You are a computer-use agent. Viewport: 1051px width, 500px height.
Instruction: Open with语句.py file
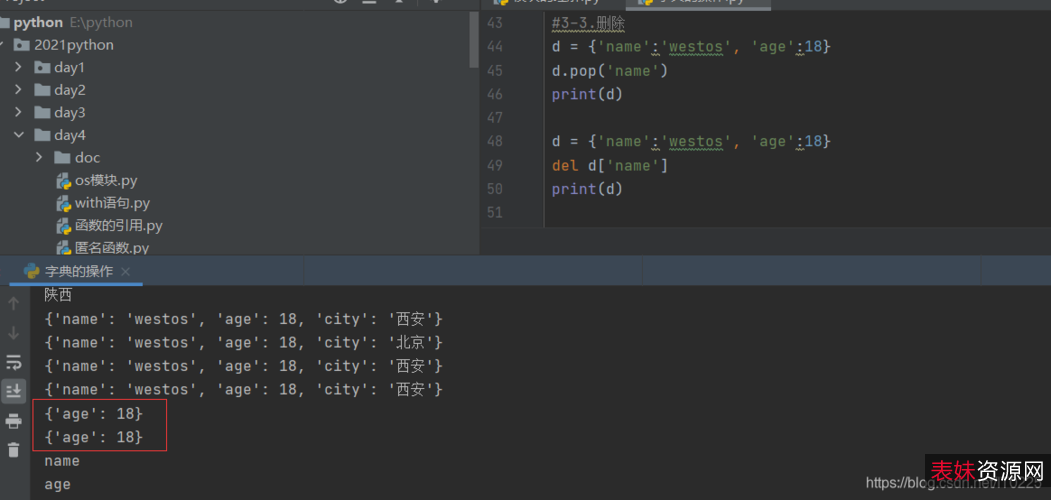[111, 203]
